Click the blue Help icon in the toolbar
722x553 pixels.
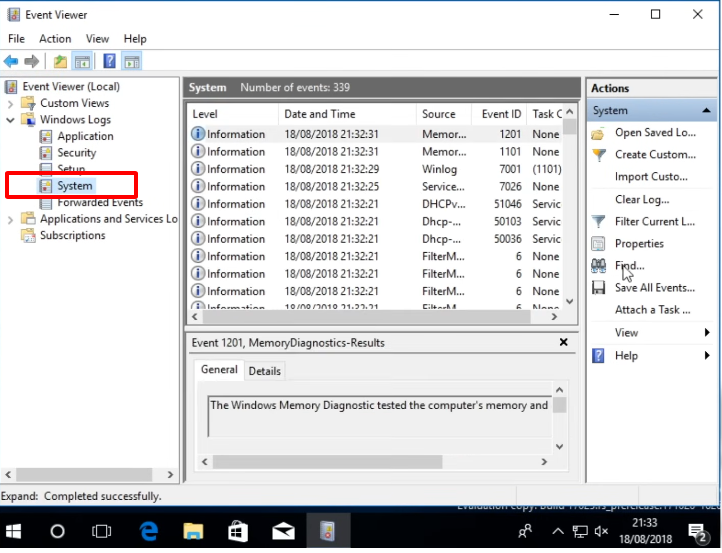[109, 61]
